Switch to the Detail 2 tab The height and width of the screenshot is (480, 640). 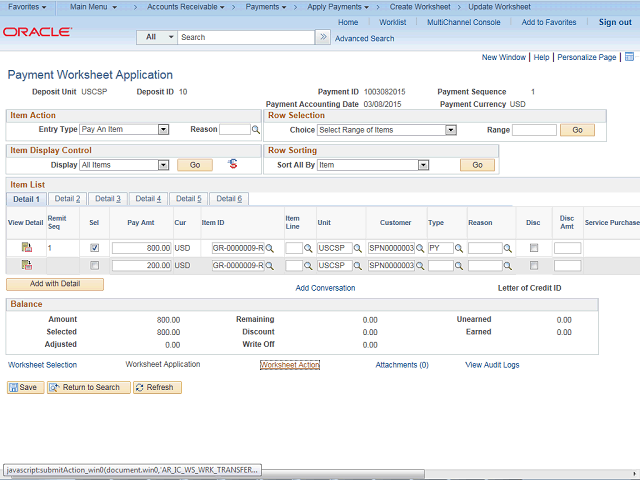click(x=67, y=199)
